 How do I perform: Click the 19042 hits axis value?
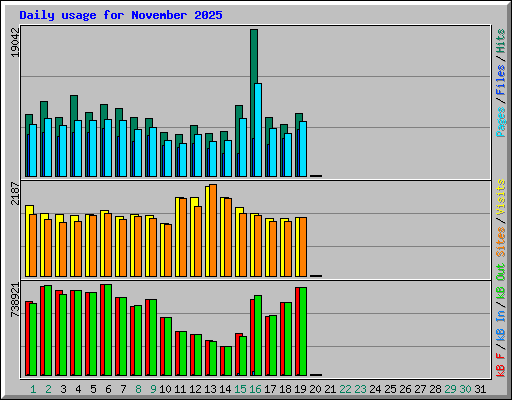[15, 42]
